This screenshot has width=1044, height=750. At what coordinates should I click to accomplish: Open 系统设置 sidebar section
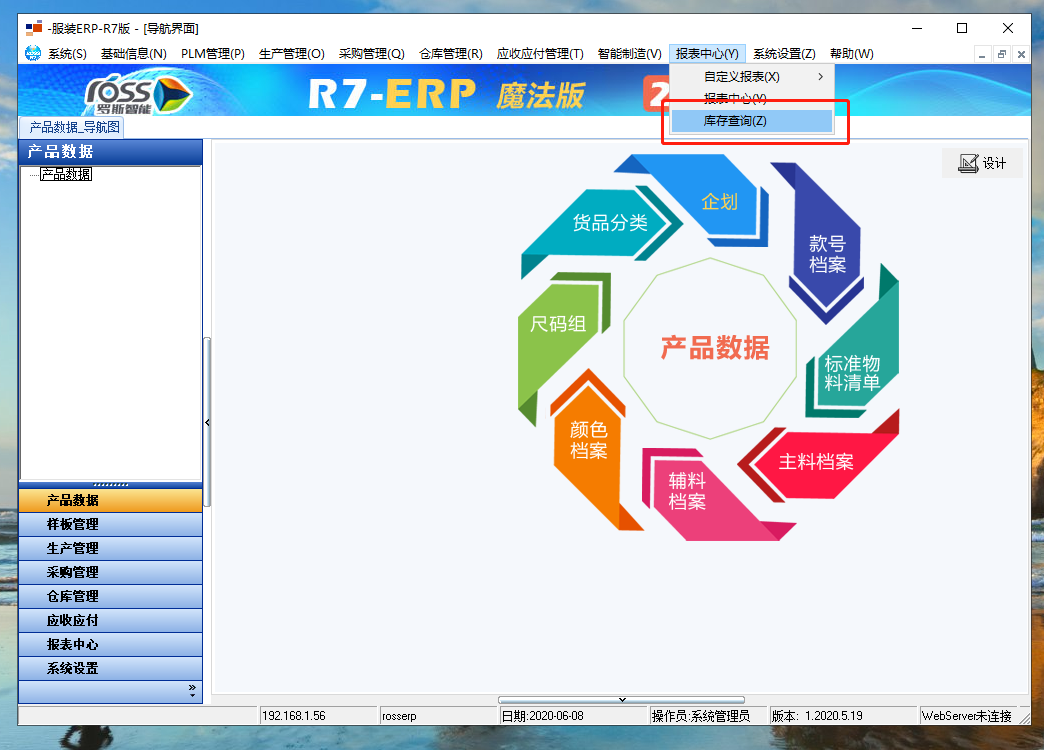[111, 668]
